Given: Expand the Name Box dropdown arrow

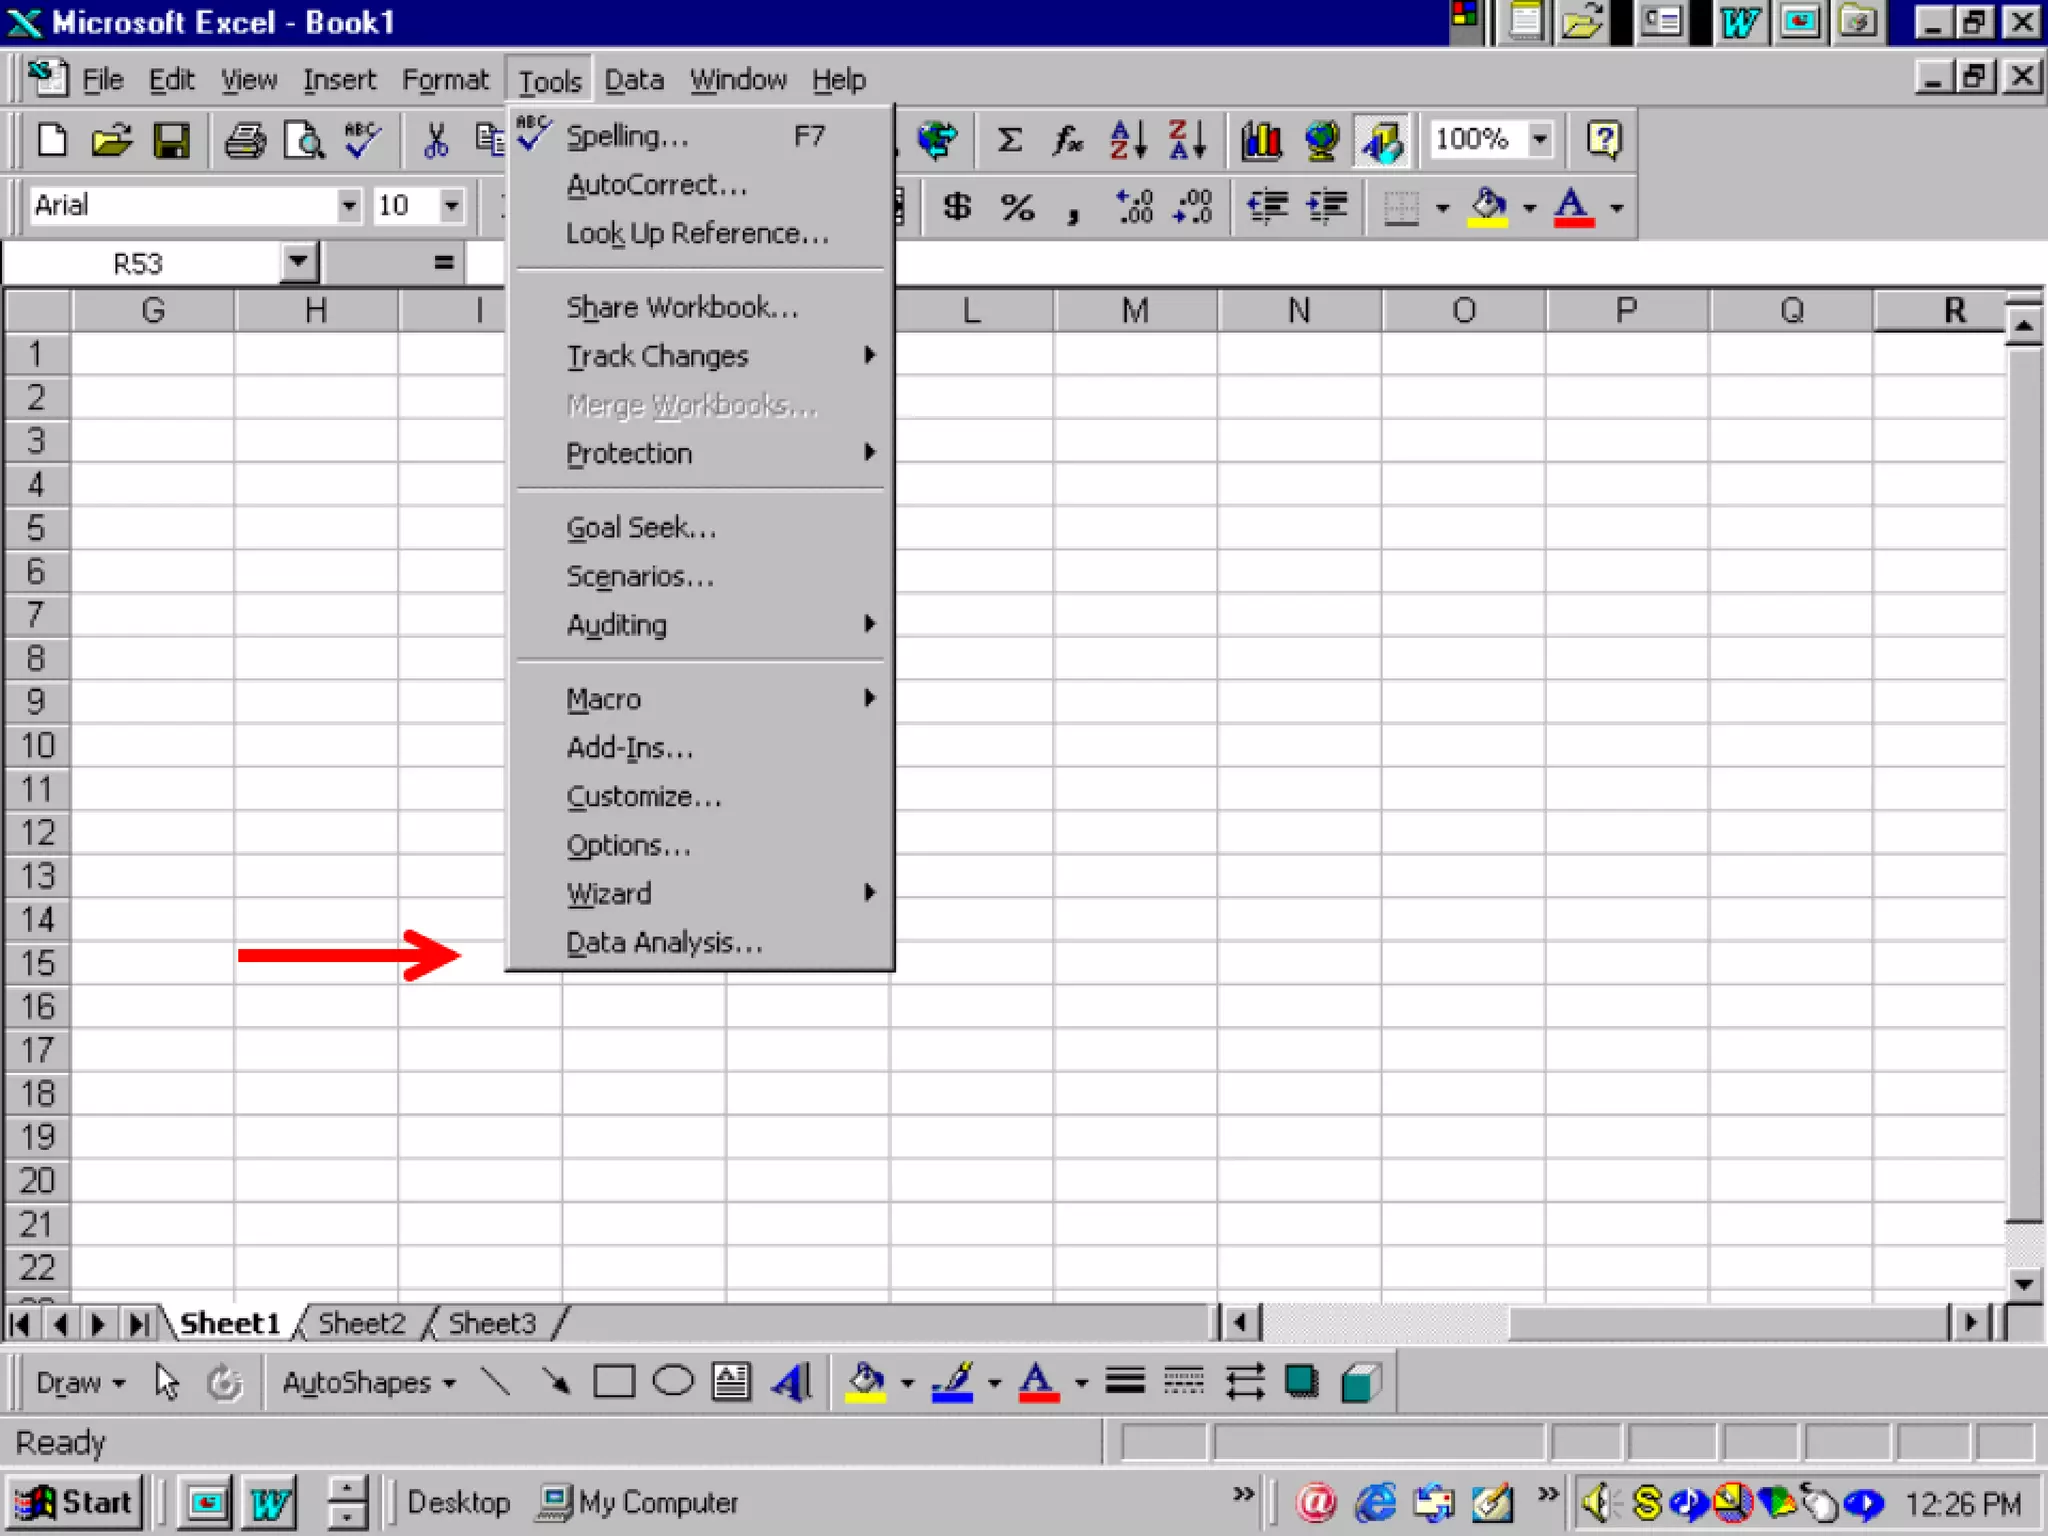Looking at the screenshot, I should [x=298, y=262].
